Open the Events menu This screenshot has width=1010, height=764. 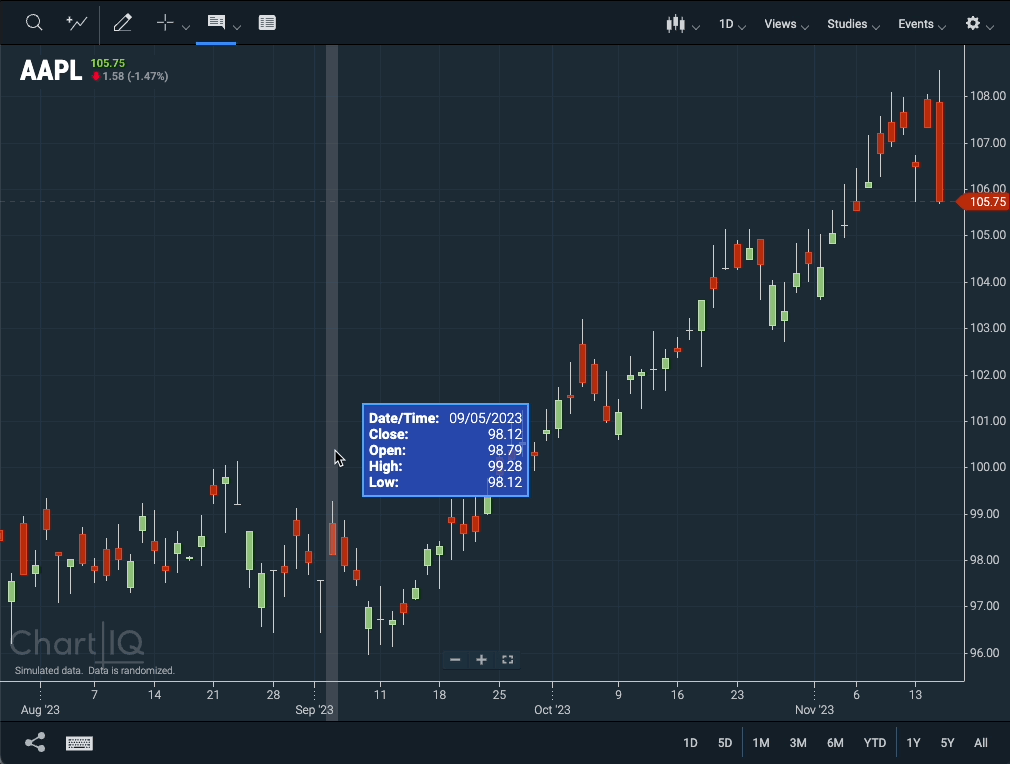[x=922, y=24]
